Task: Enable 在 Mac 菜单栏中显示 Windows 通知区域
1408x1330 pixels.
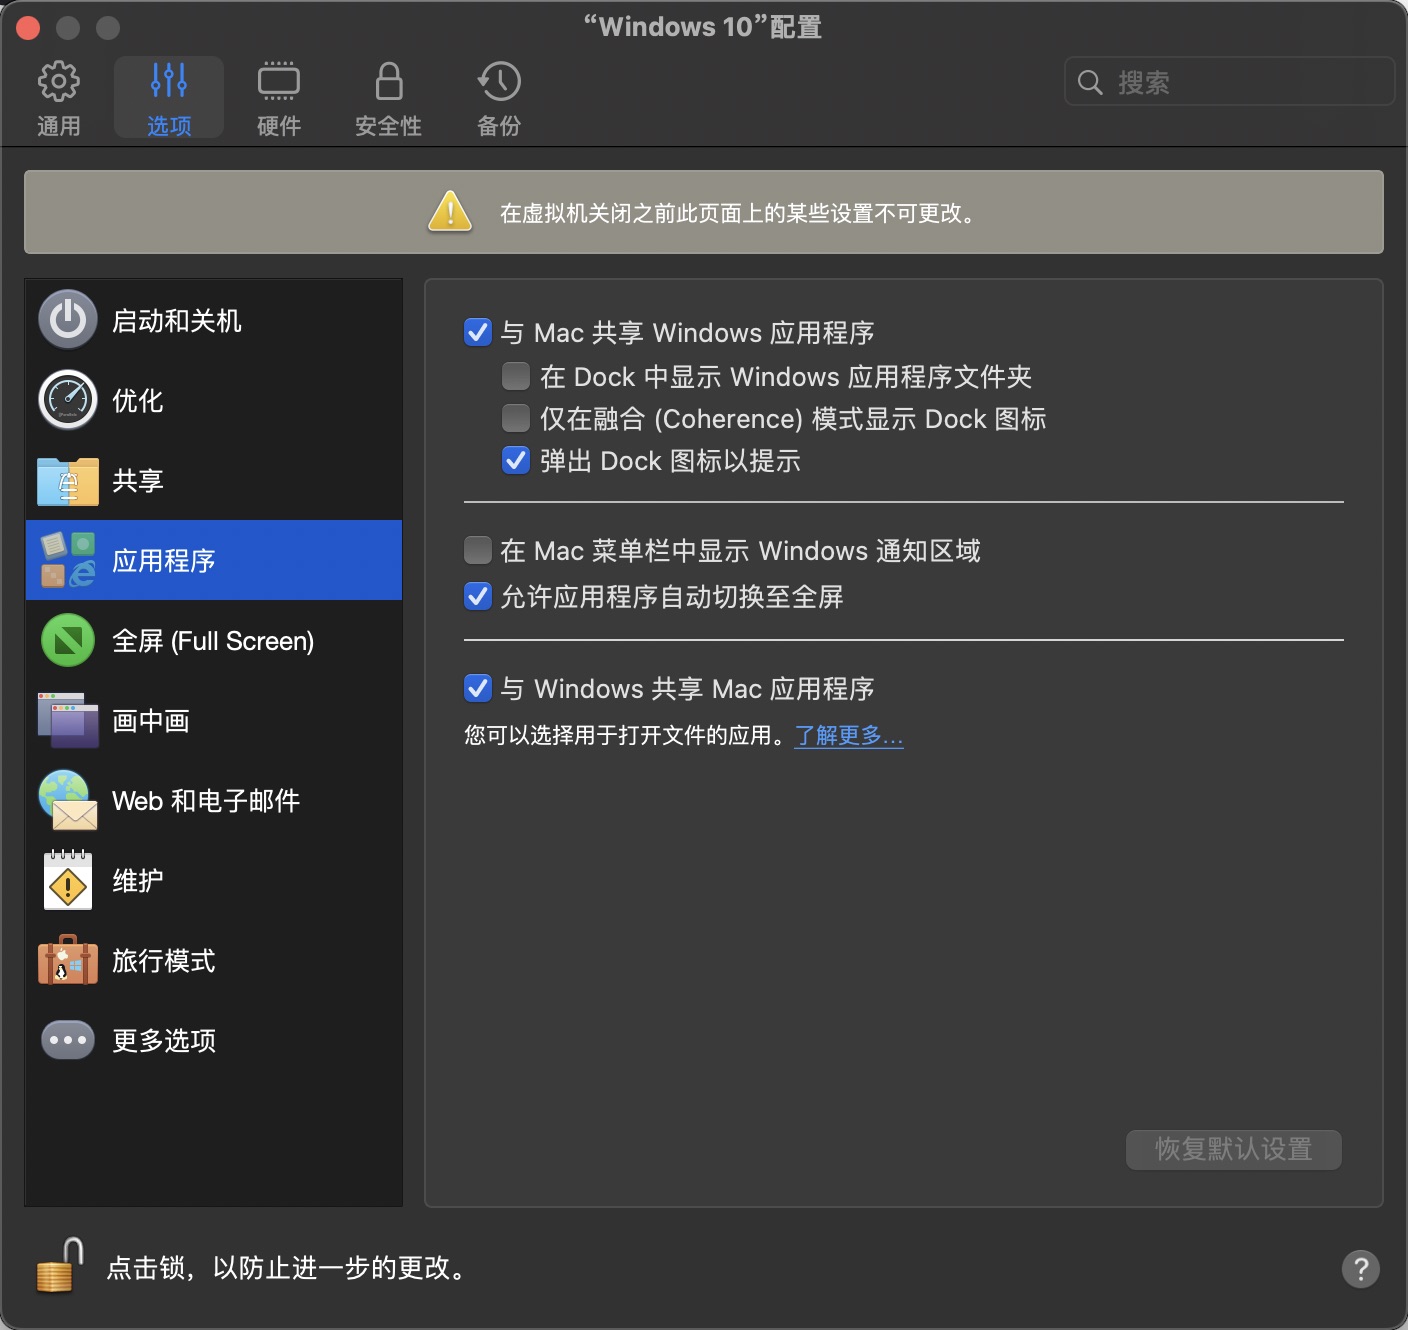Action: (x=478, y=550)
